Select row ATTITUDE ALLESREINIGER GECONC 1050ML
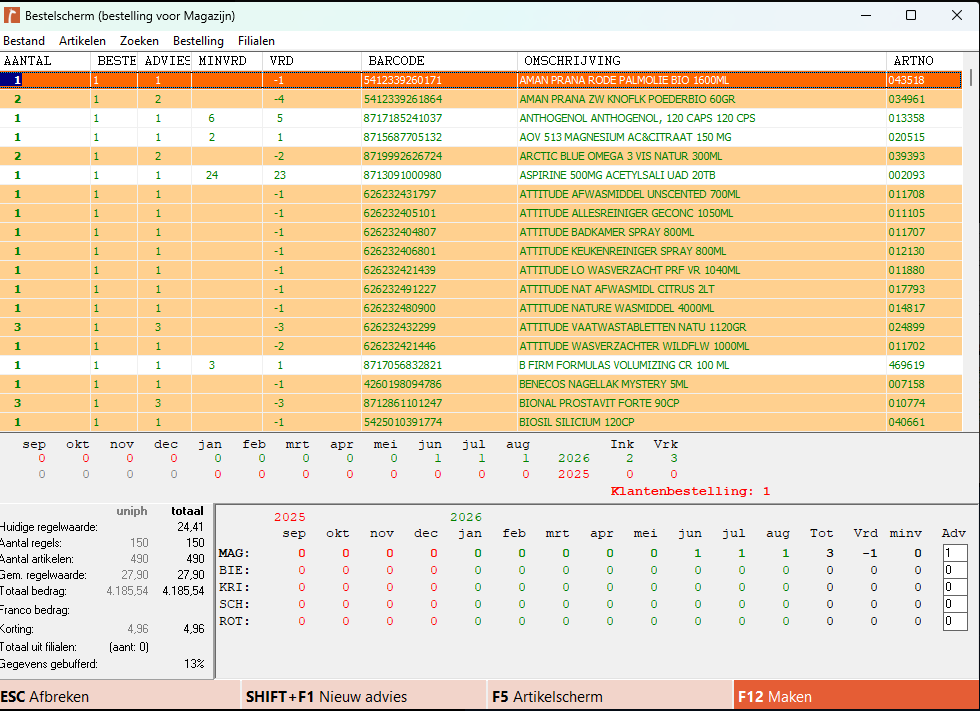The image size is (980, 711). click(481, 213)
